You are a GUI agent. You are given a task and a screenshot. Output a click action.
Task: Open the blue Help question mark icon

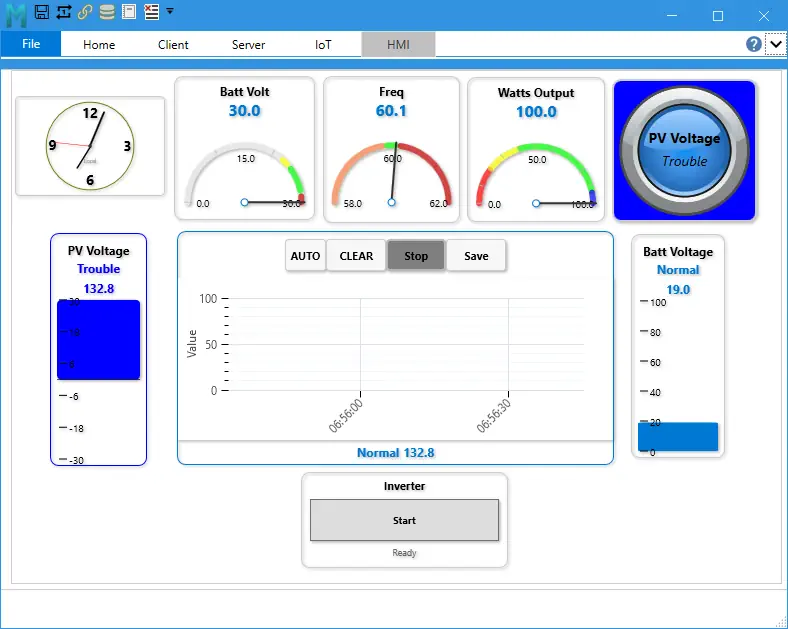754,44
